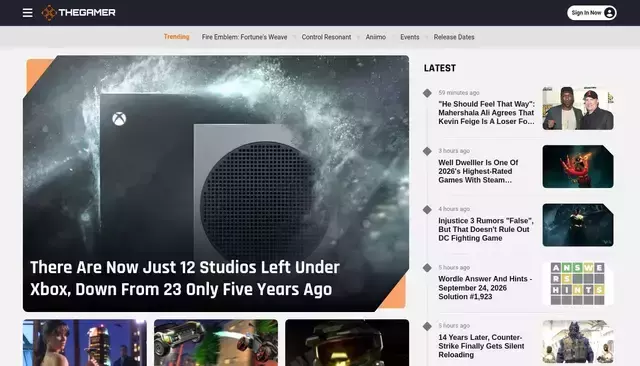Open the hamburger navigation menu
640x366 pixels.
coord(27,13)
